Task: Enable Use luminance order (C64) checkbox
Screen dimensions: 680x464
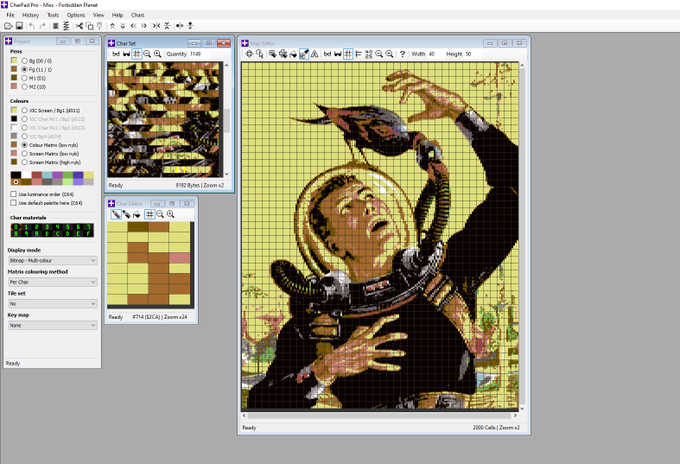Action: tap(13, 194)
